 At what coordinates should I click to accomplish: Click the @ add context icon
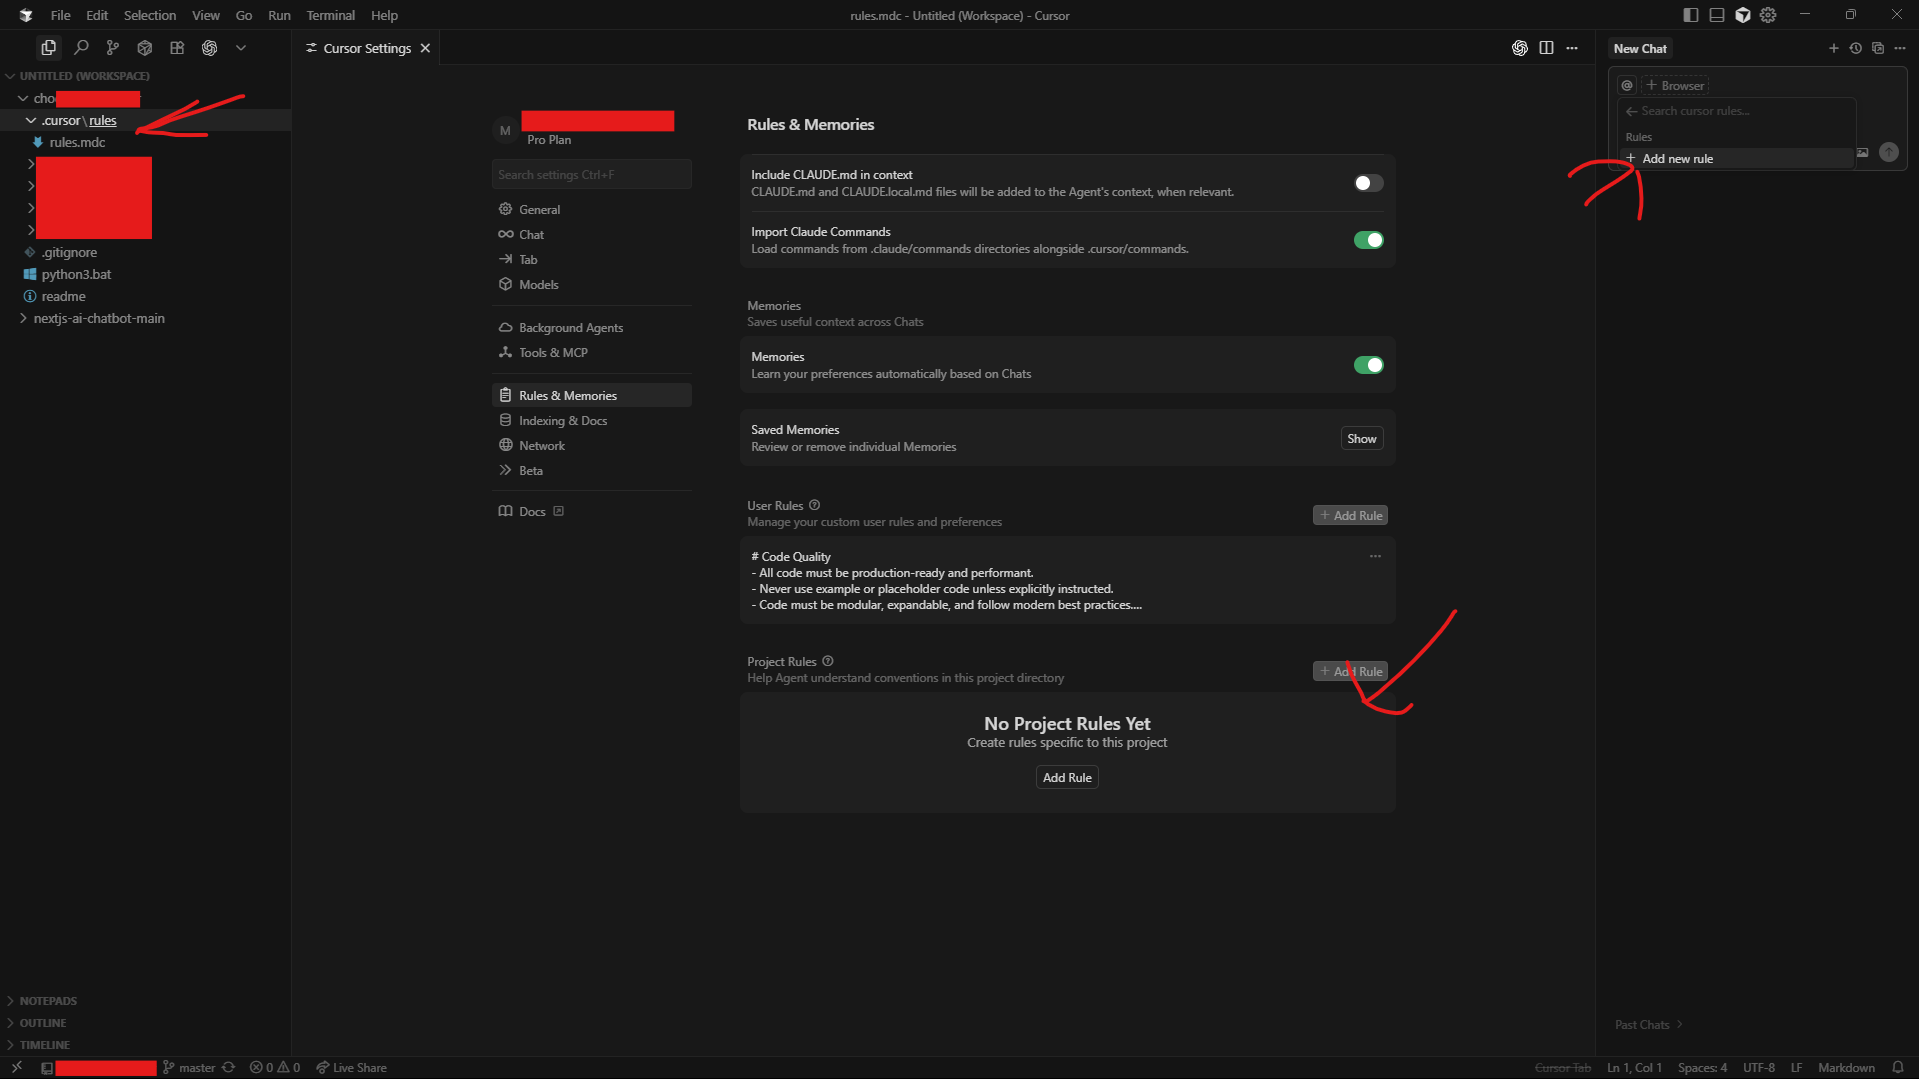1627,85
